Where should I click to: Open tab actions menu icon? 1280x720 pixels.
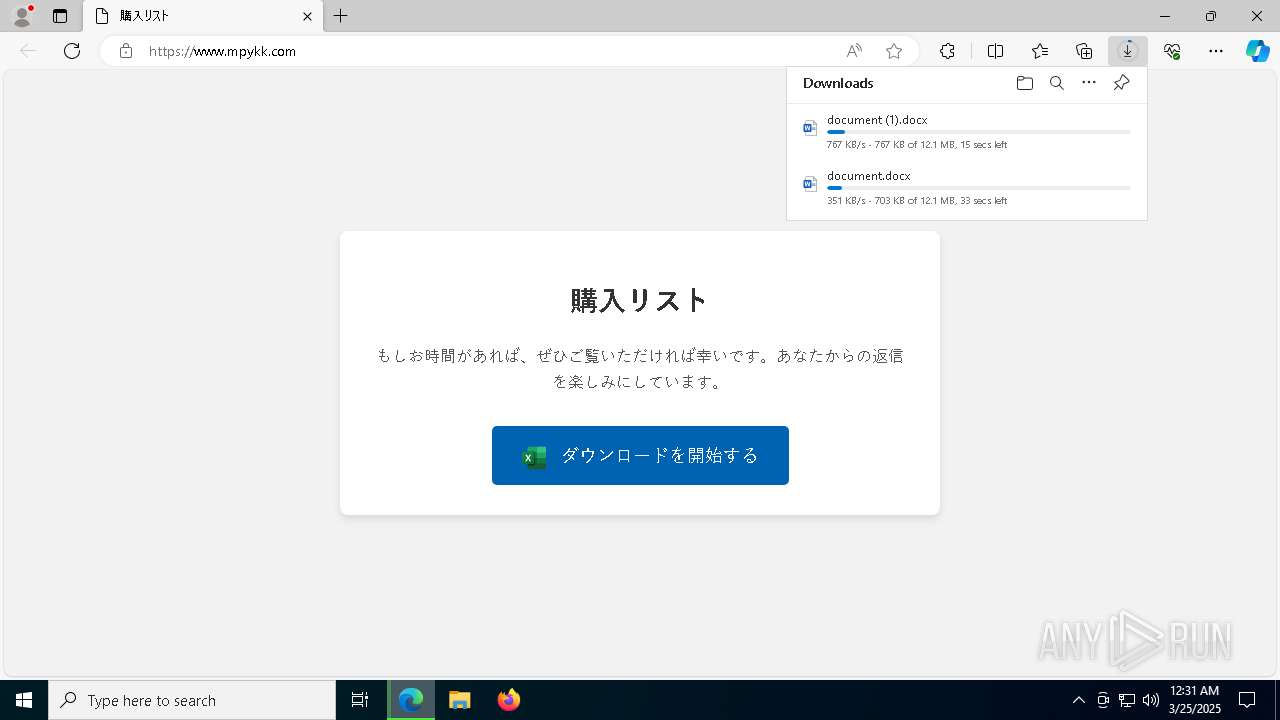click(60, 16)
